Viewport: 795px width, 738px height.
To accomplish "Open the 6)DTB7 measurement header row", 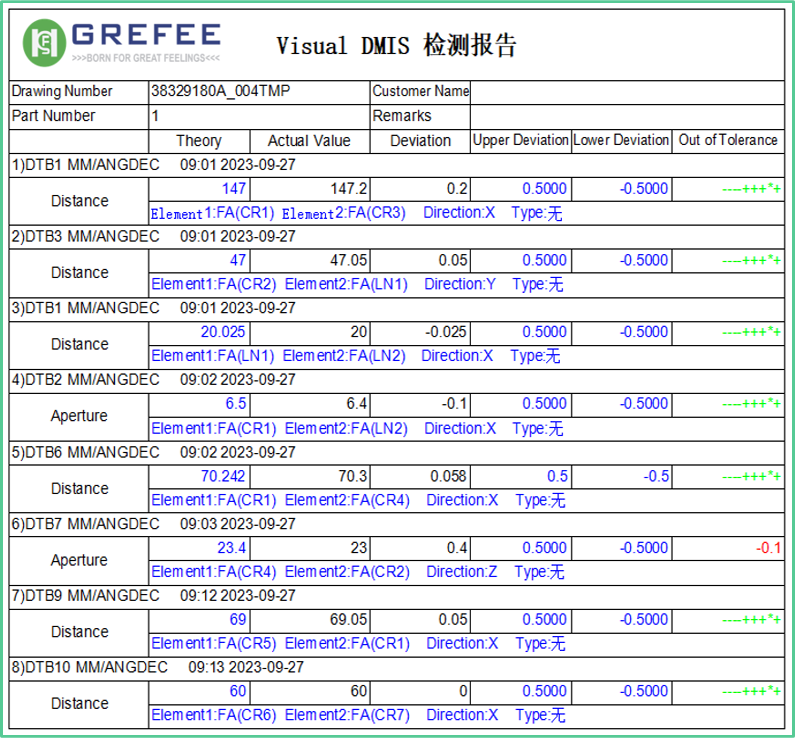I will (x=153, y=524).
